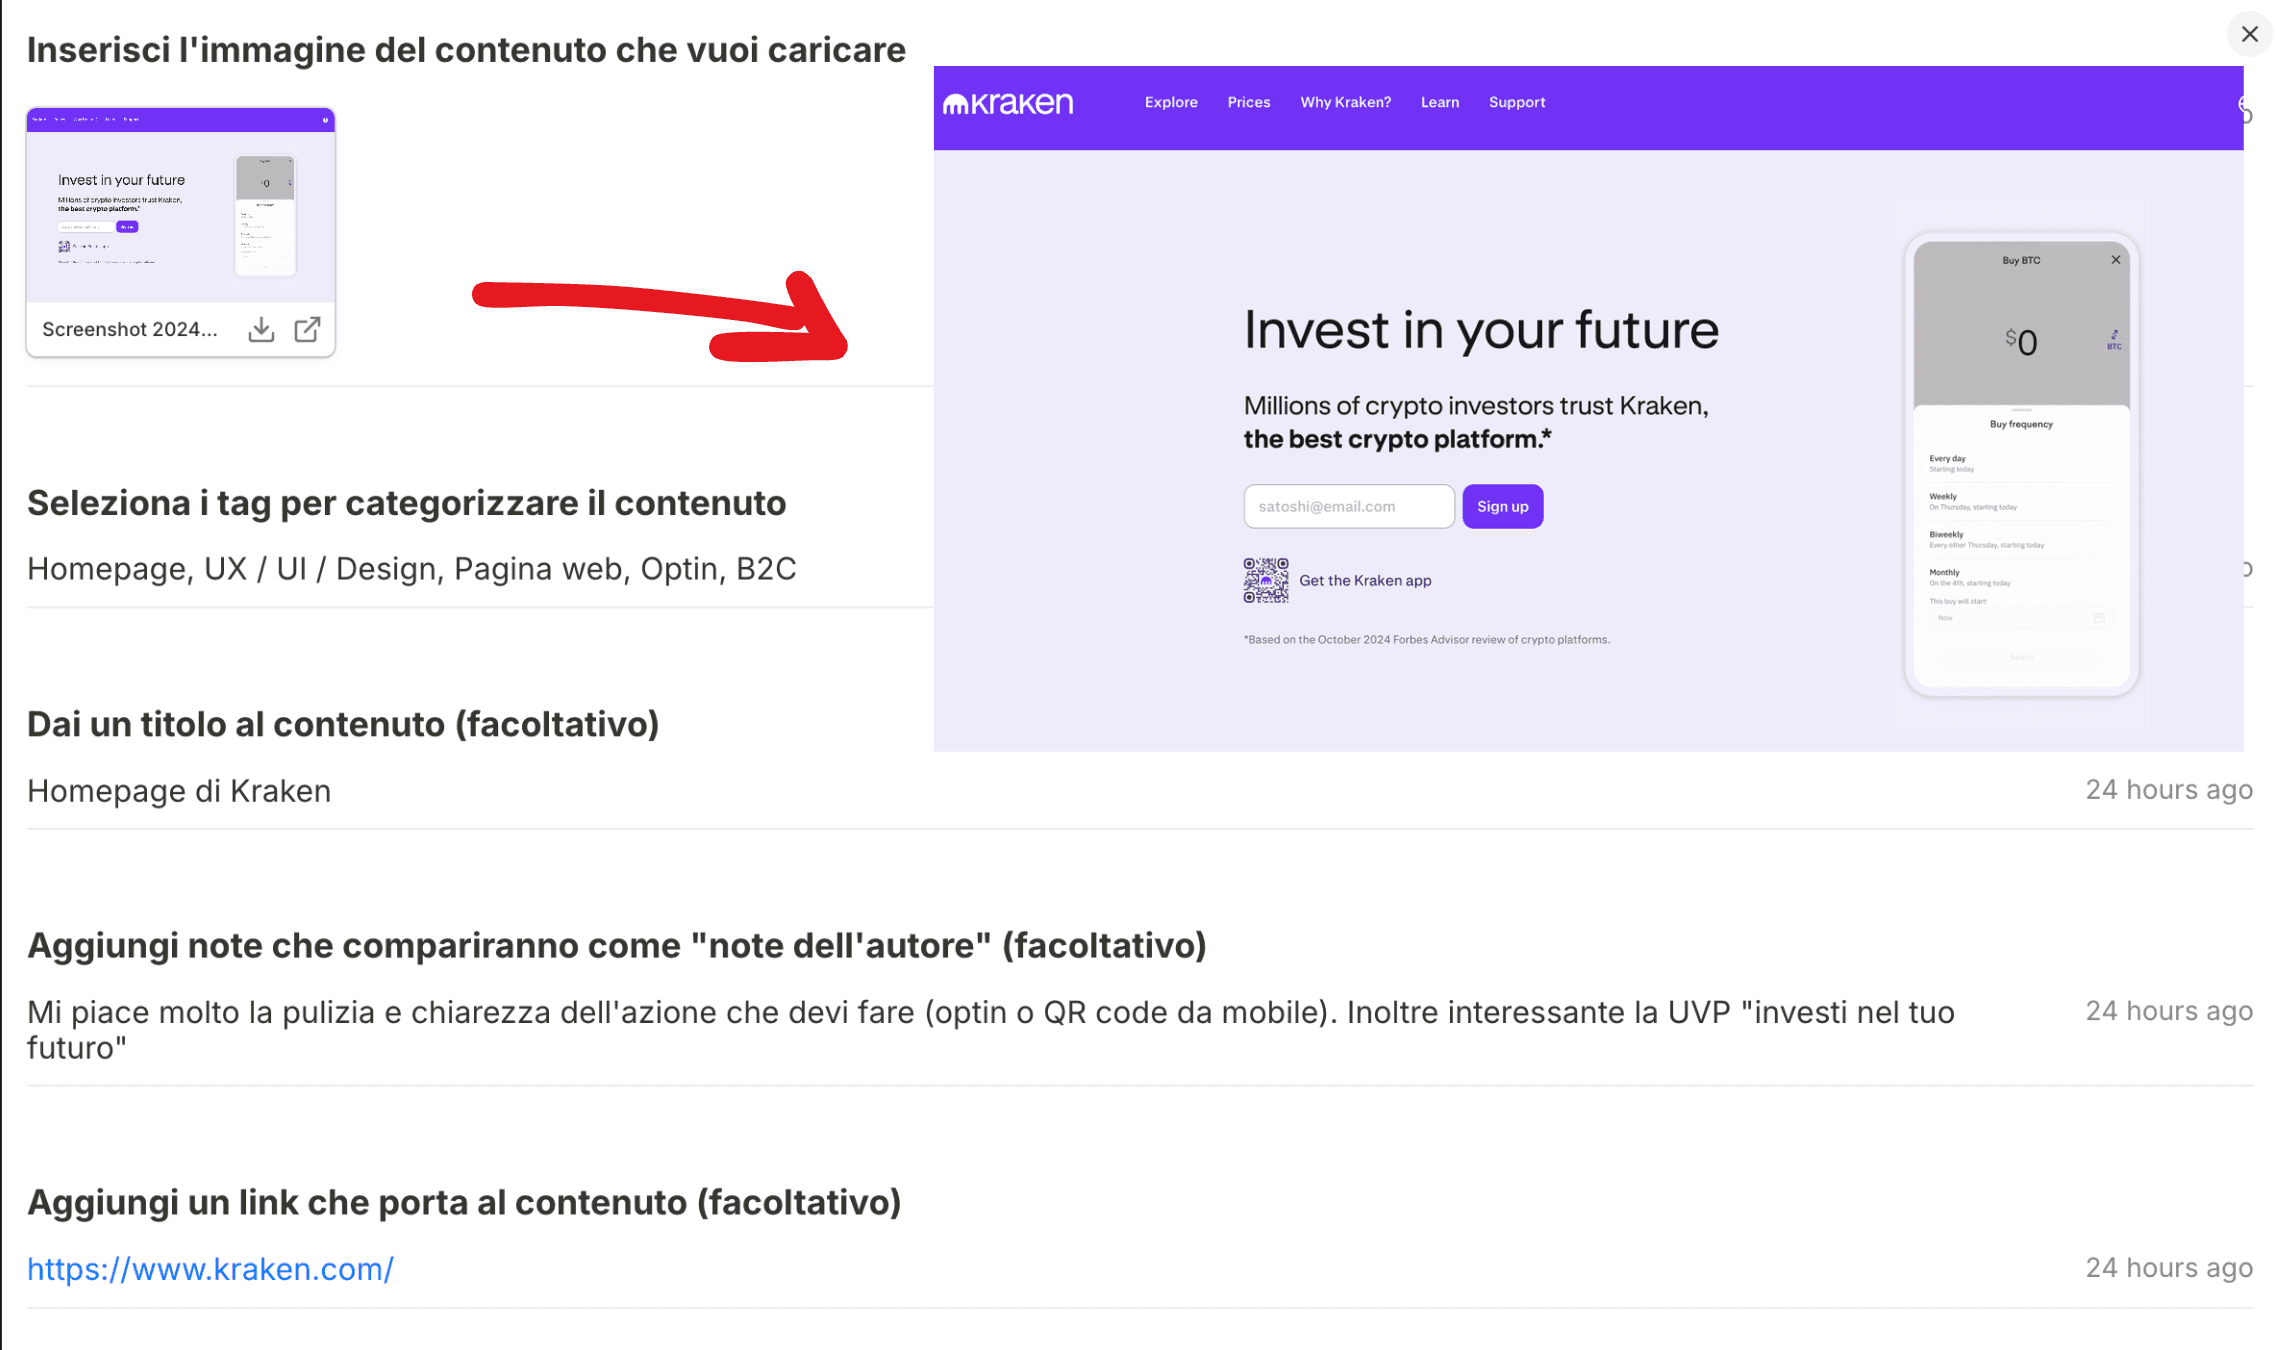Open the Get the Kraken app link
The height and width of the screenshot is (1350, 2276).
tap(1365, 580)
